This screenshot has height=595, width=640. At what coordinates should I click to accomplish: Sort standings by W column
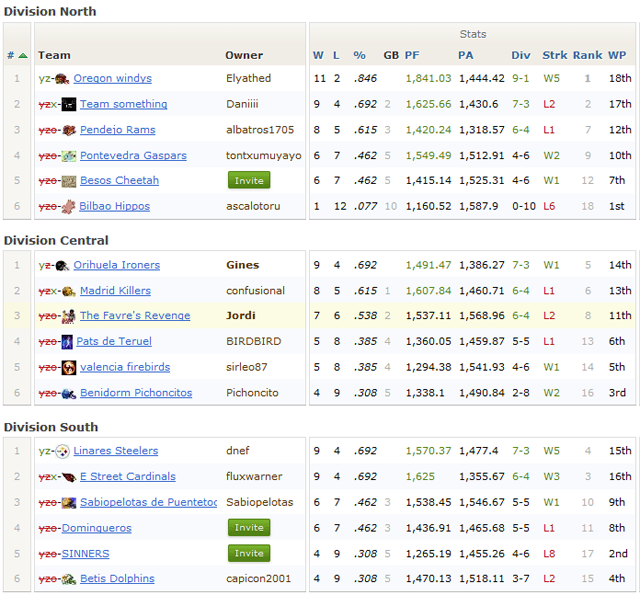point(318,56)
